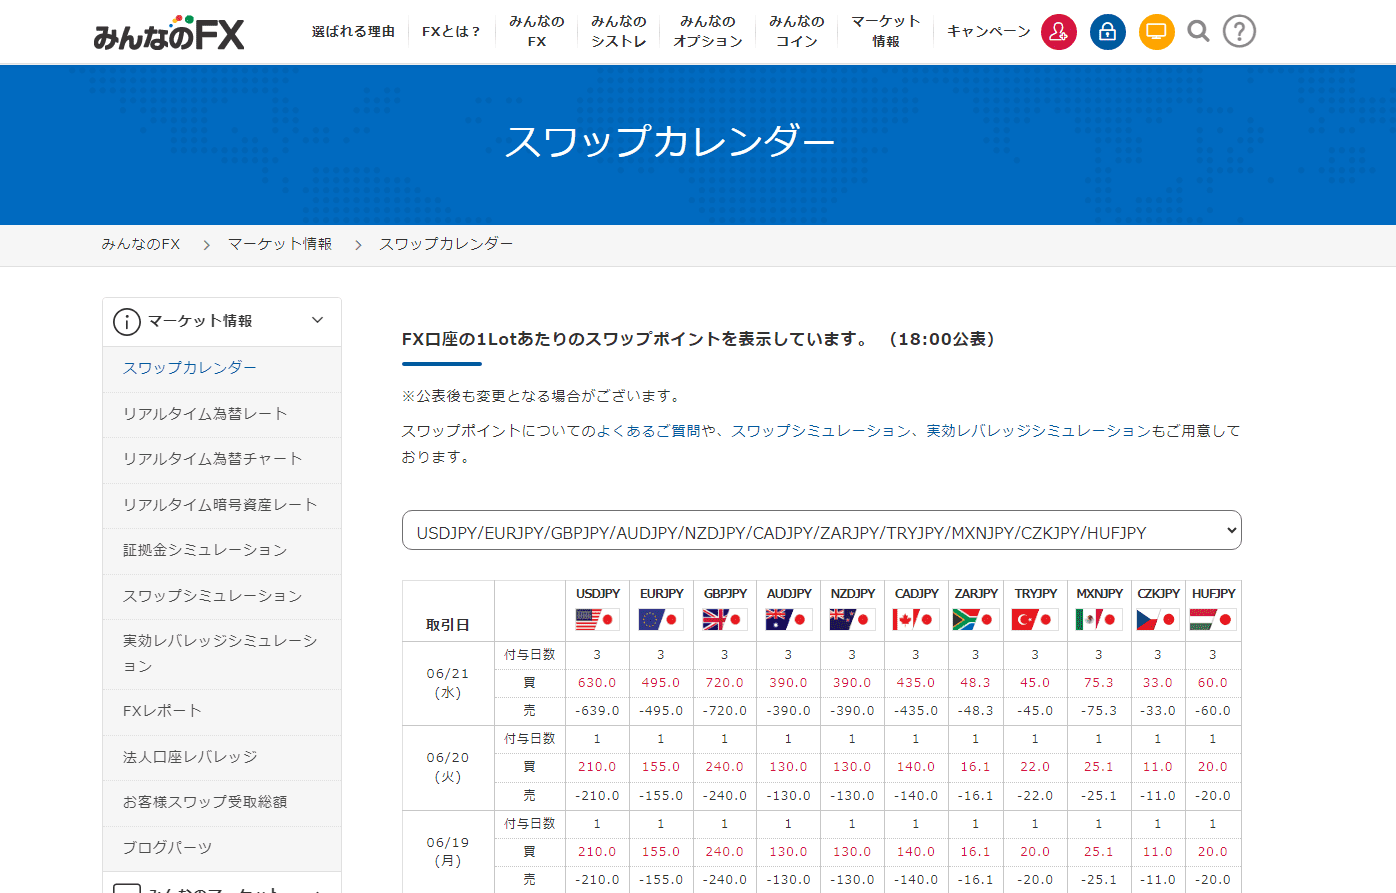Click the 75.3 MXNJPY buy value
Viewport: 1396px width, 893px height.
[x=1098, y=683]
